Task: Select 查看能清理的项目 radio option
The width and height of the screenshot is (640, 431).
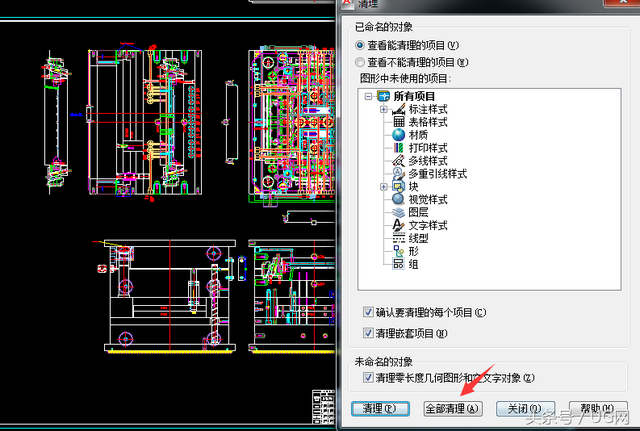Action: coord(360,45)
